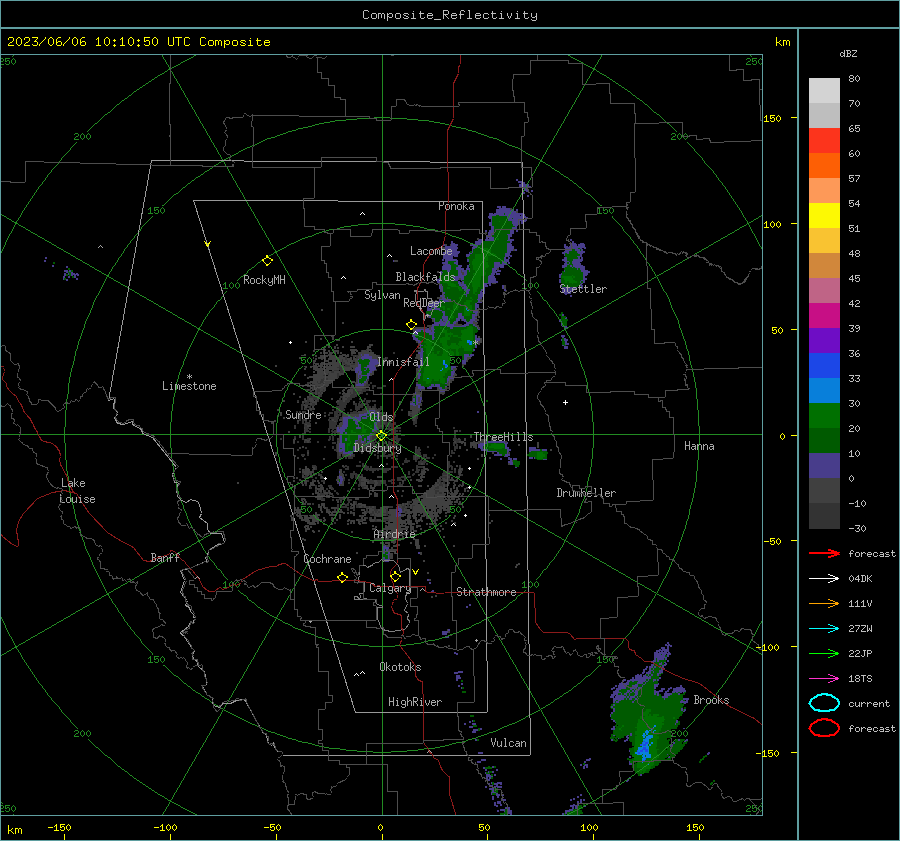Click the Banff label

point(165,558)
